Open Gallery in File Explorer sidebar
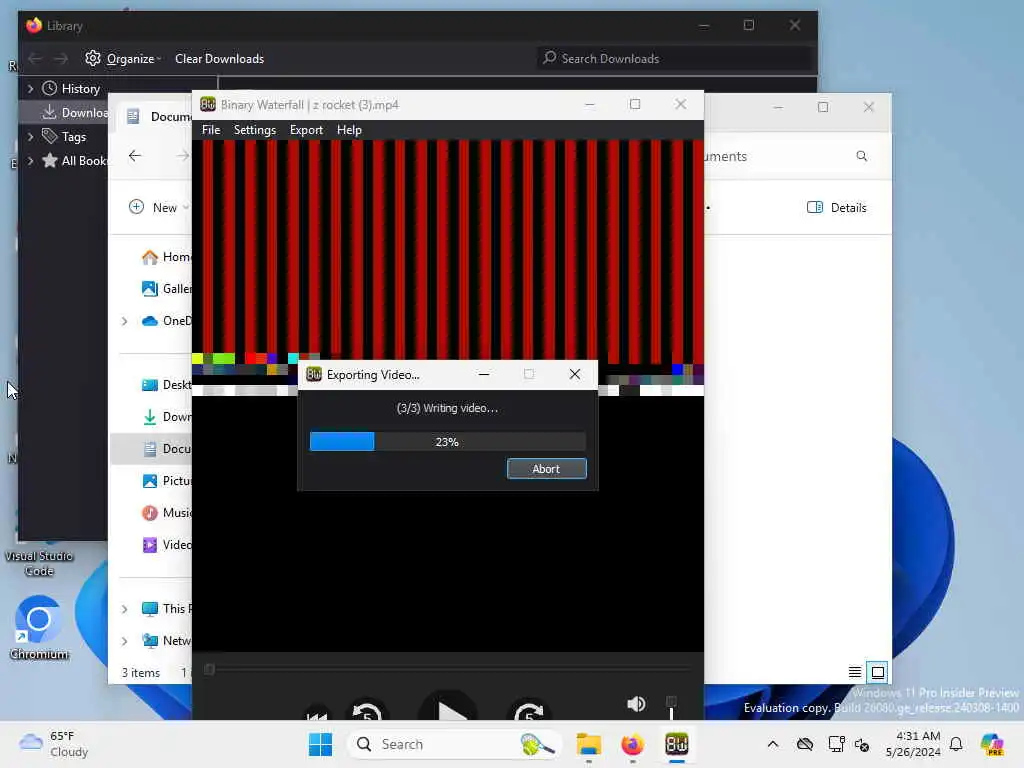 (167, 289)
